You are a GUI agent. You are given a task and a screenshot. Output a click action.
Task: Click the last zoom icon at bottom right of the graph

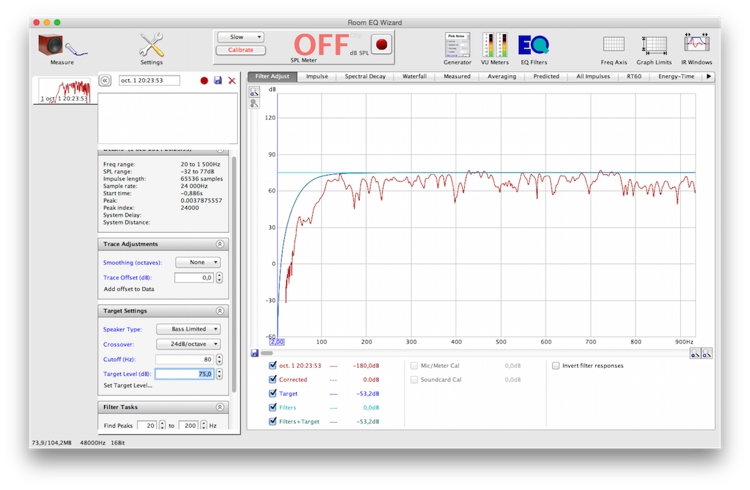pos(706,354)
